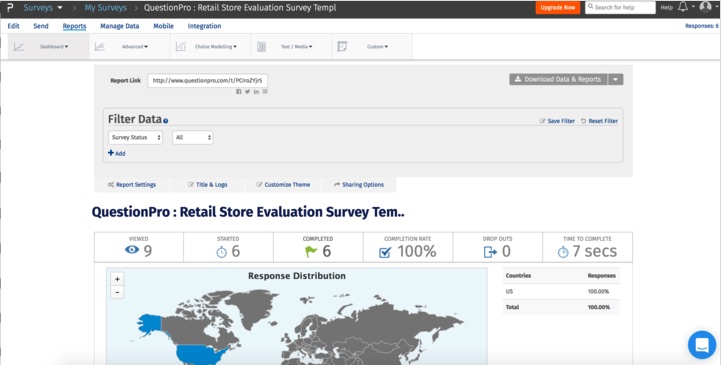
Task: Share report link on Twitter
Action: (x=247, y=91)
